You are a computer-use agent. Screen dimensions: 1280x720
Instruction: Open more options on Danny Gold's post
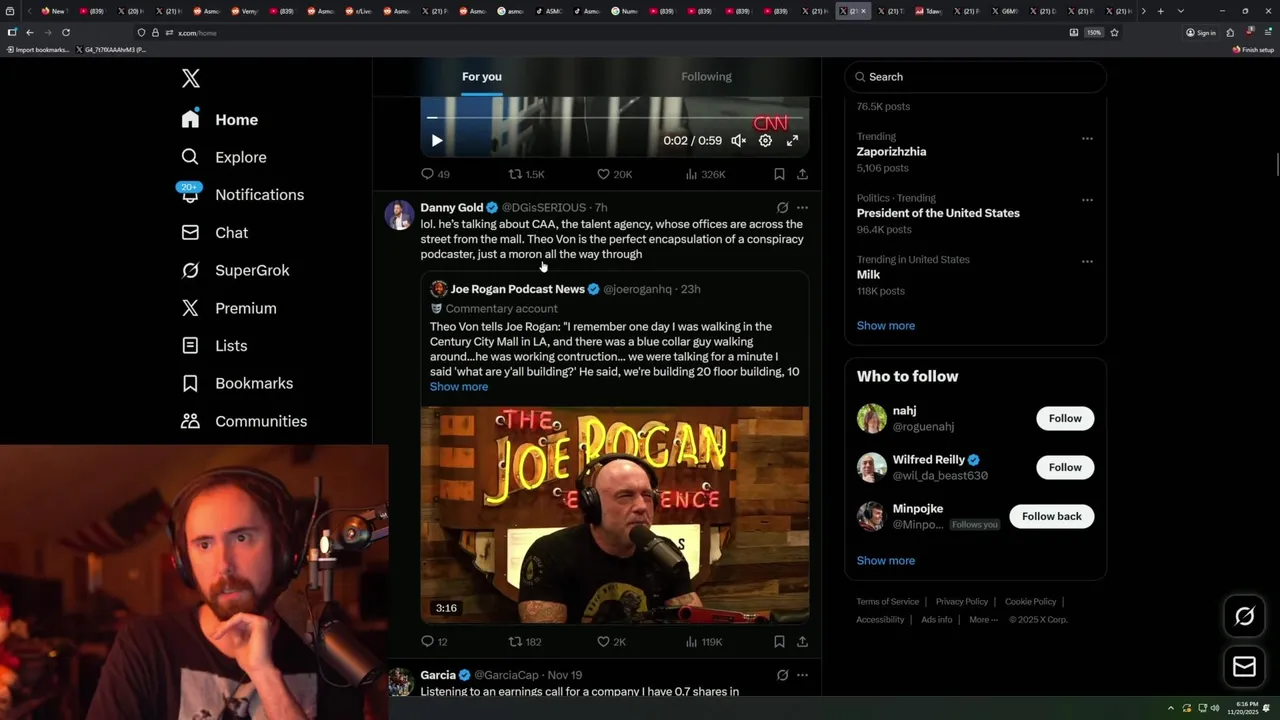click(x=802, y=208)
